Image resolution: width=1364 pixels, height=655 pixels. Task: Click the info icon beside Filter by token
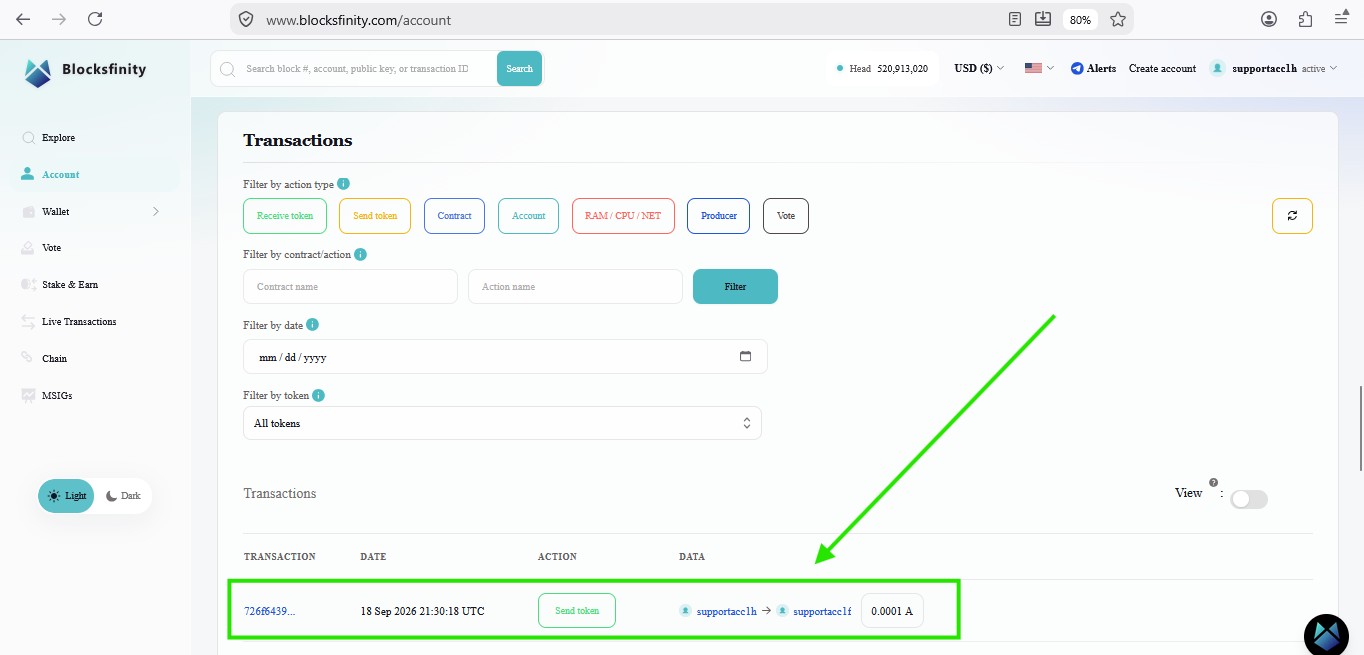pyautogui.click(x=319, y=395)
